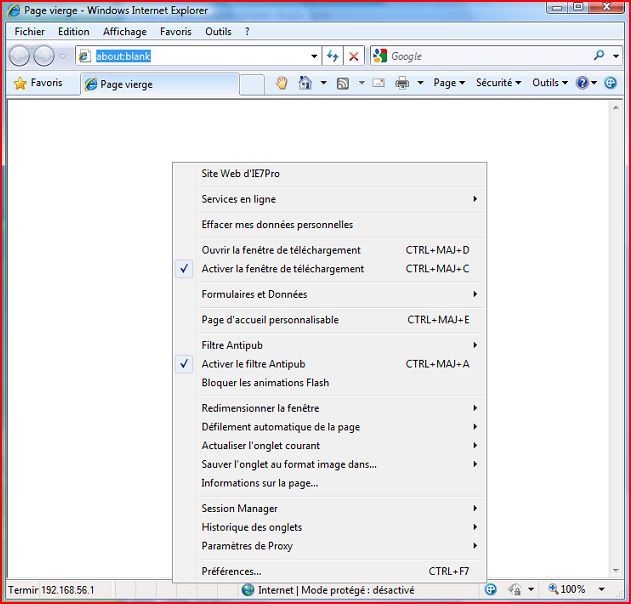
Task: Click scrollbar up arrow
Action: tap(616, 107)
